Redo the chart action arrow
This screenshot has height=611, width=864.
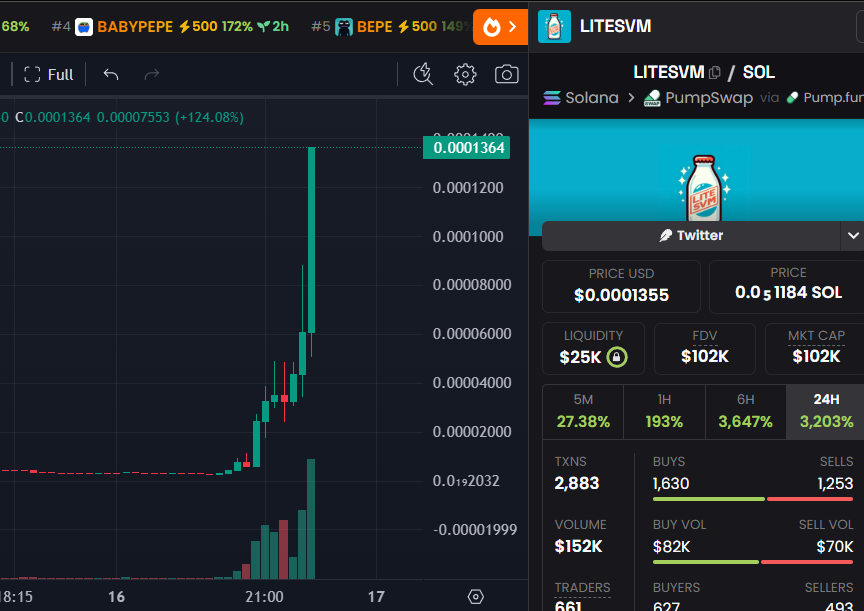pos(152,74)
